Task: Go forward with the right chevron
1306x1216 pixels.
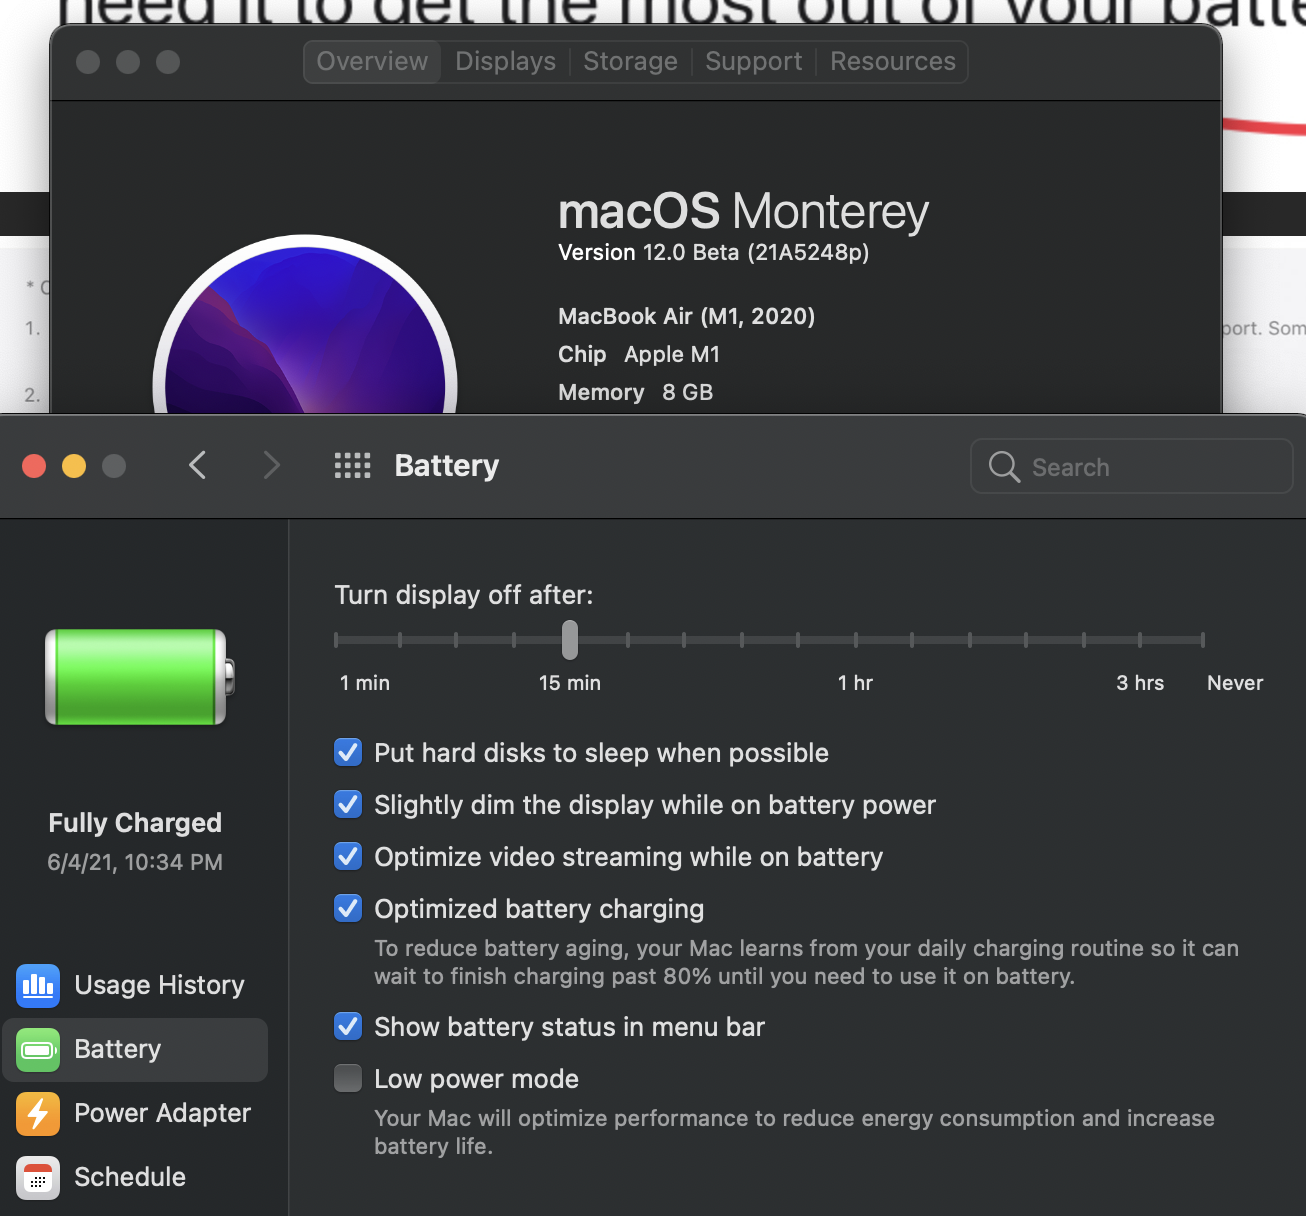Action: click(x=271, y=465)
